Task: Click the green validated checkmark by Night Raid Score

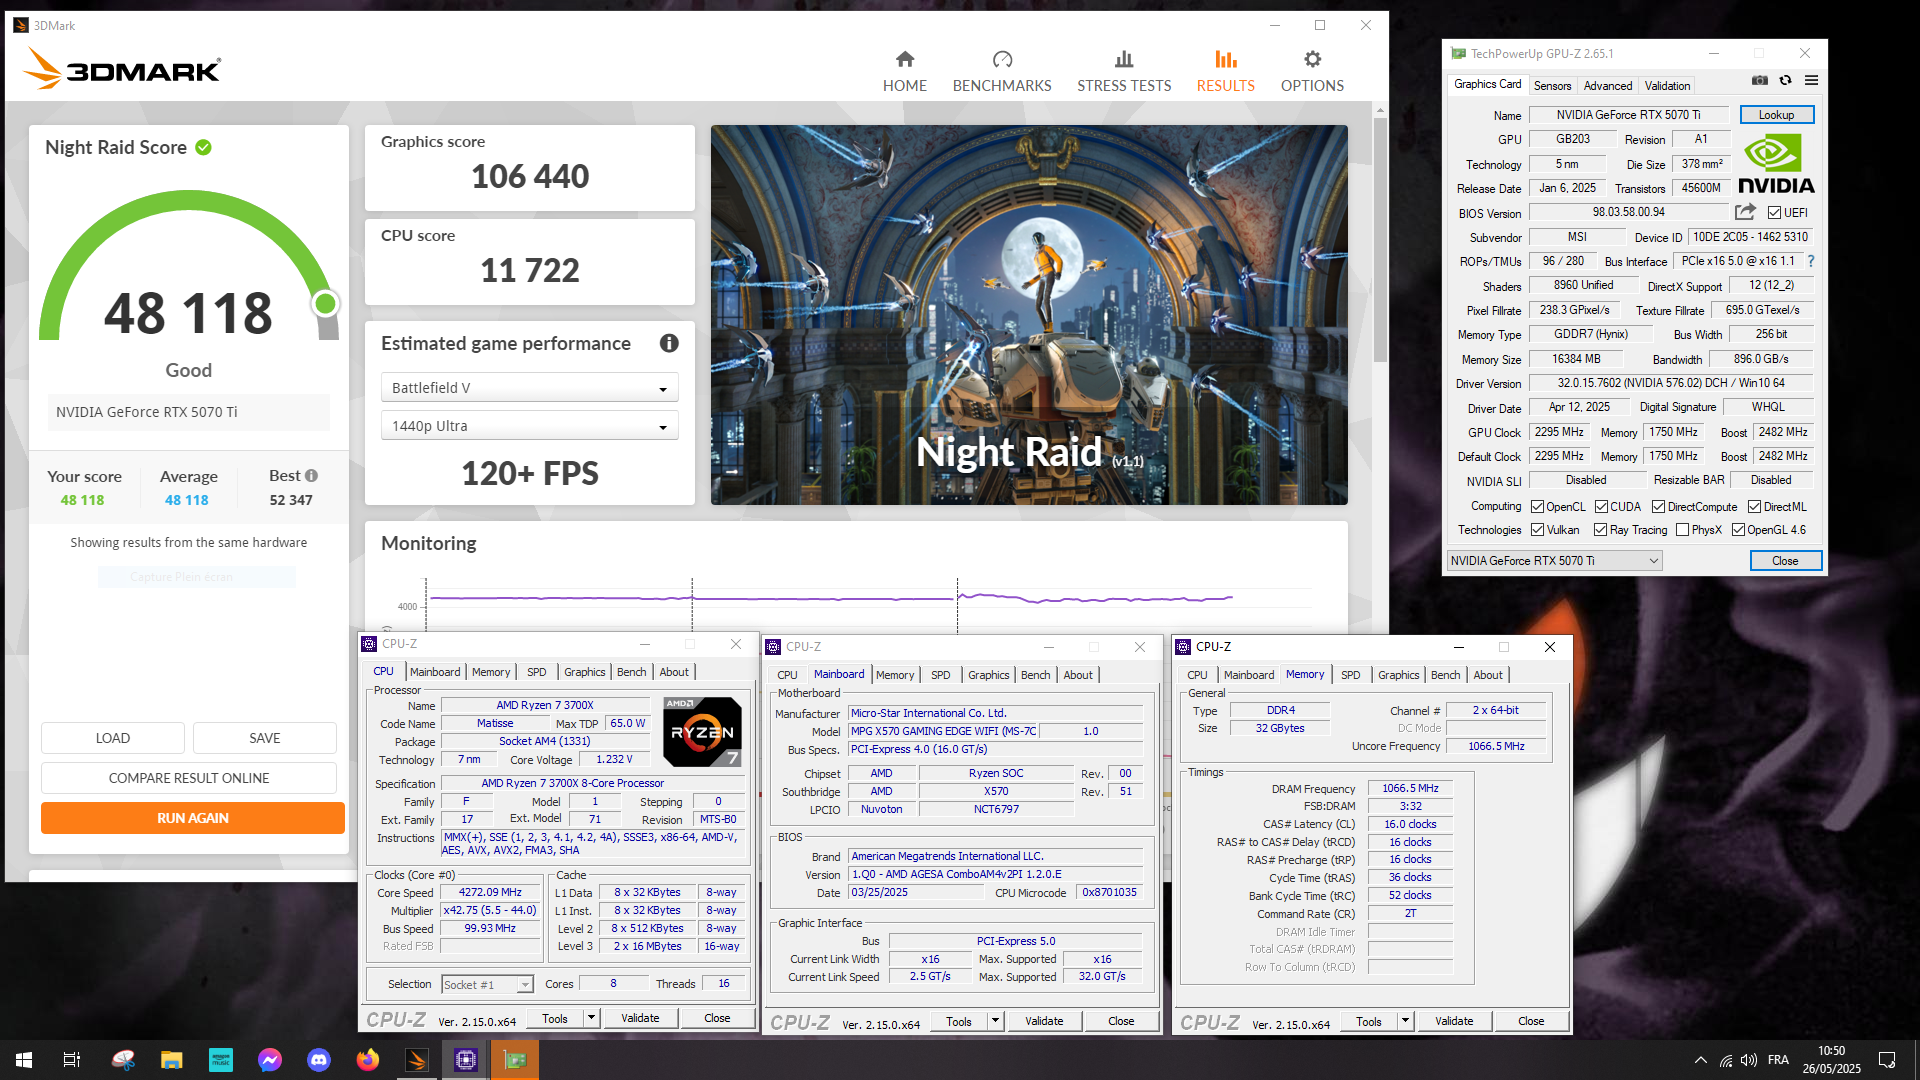Action: pos(204,147)
